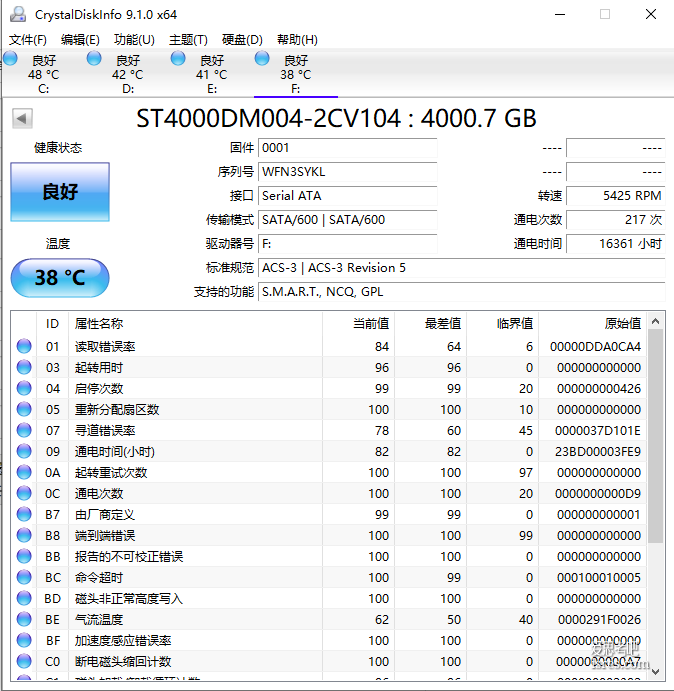The width and height of the screenshot is (674, 691).
Task: Open the 硬盘(D) menu
Action: coord(242,40)
